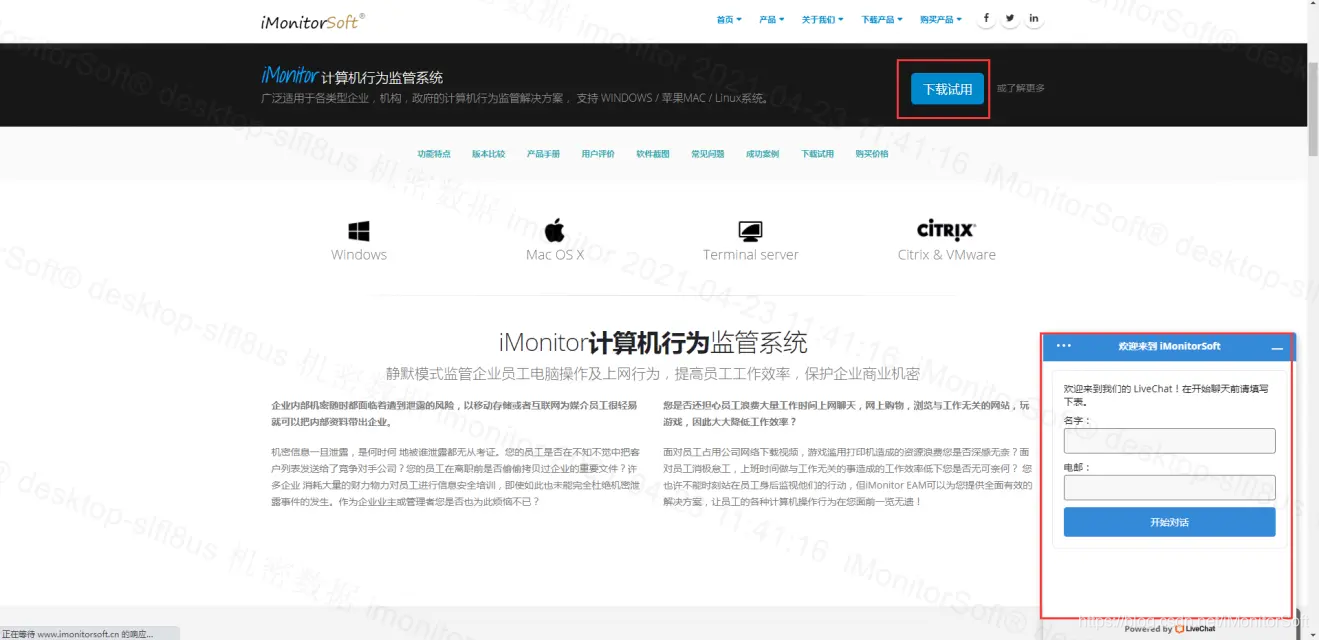1319x640 pixels.
Task: Focus the 电邮 email input field
Action: pos(1169,488)
